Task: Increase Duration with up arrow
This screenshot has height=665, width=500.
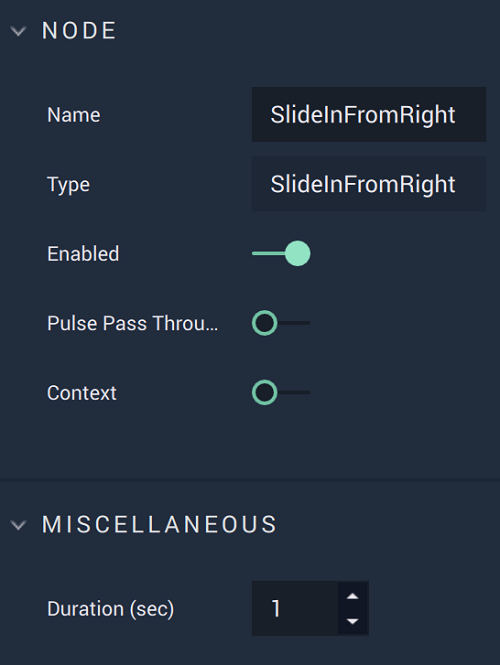Action: tap(352, 596)
